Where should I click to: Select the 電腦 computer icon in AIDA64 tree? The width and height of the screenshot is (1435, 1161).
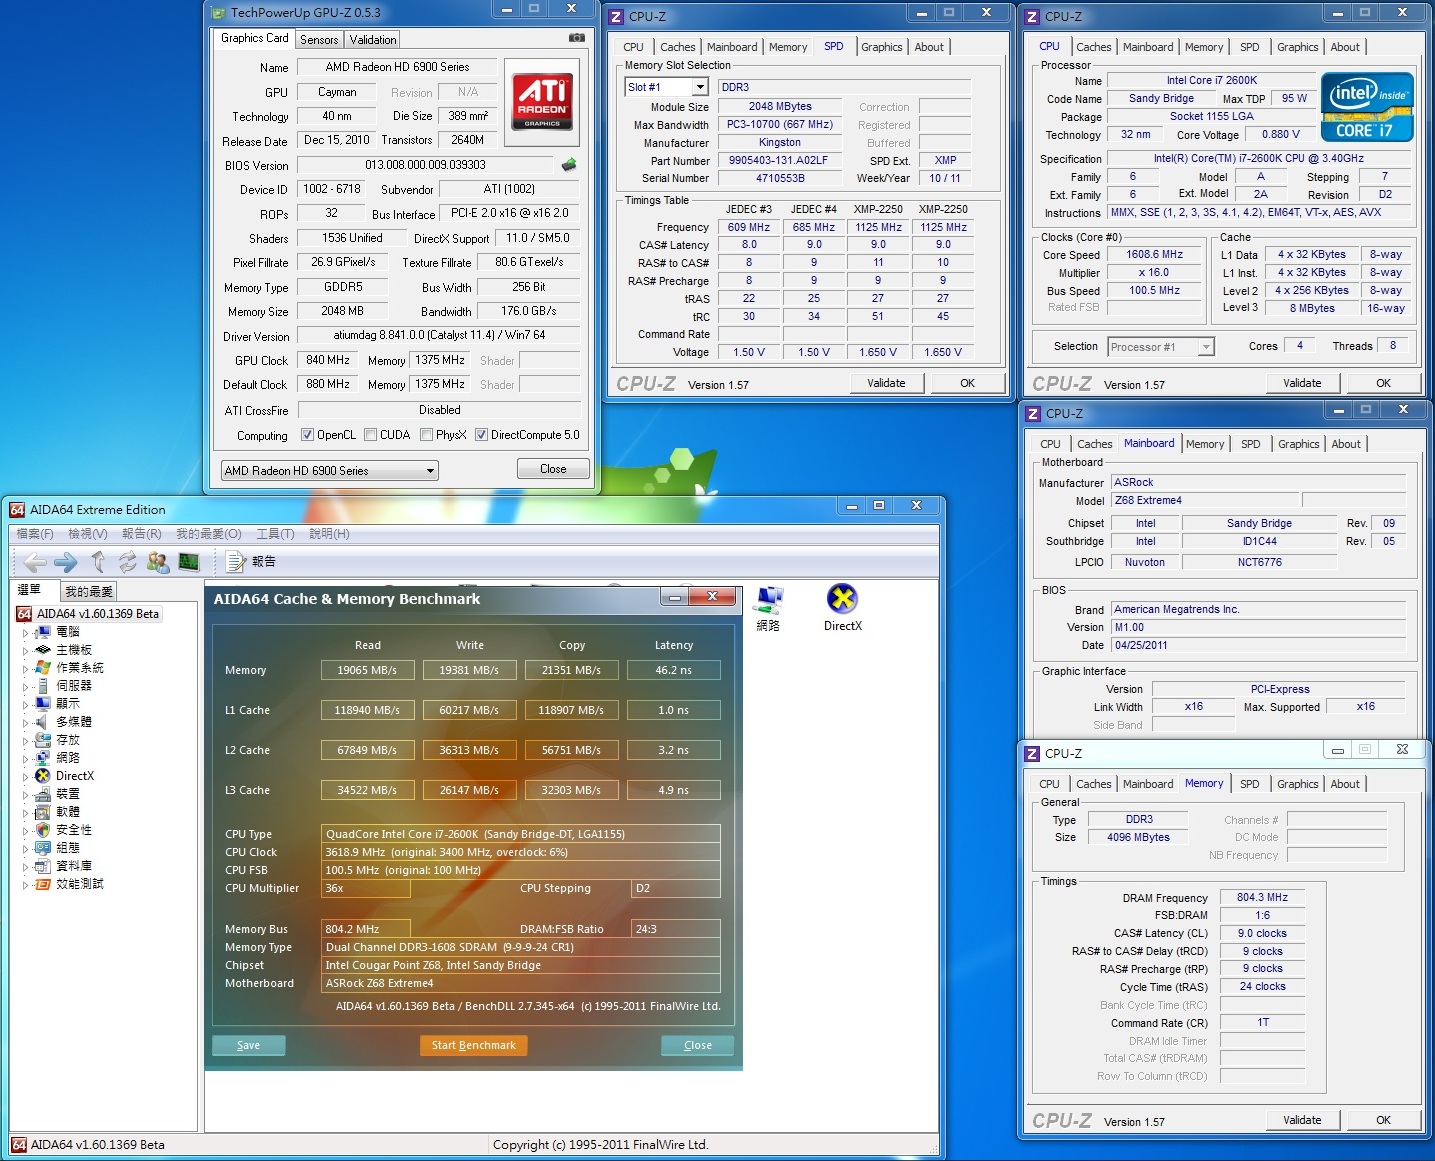[x=43, y=632]
